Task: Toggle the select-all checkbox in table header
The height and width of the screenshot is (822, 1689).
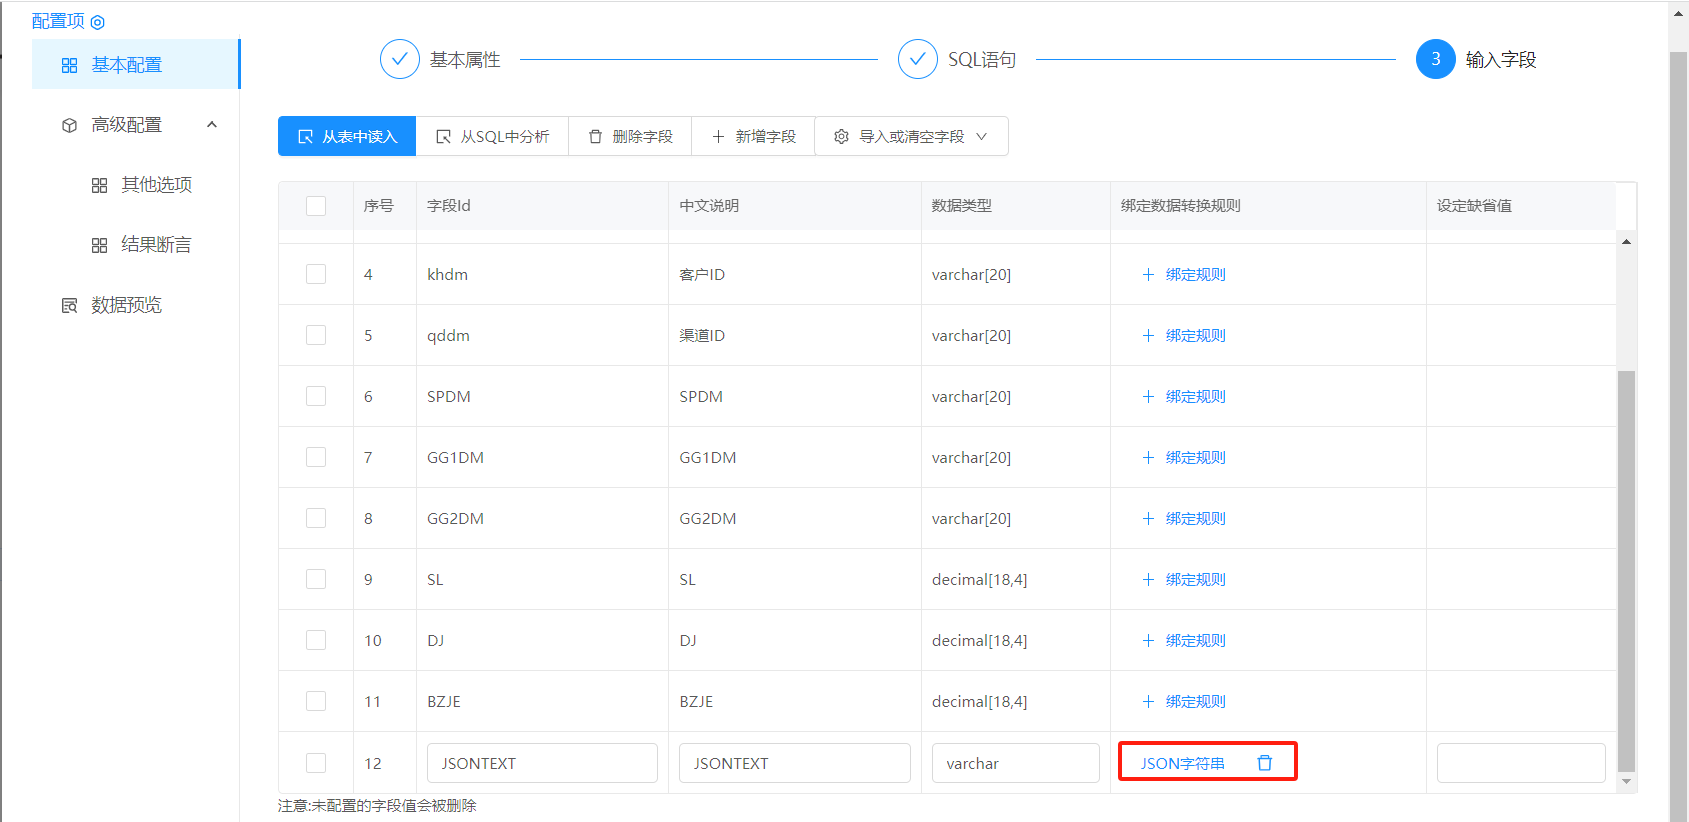Action: pyautogui.click(x=316, y=206)
